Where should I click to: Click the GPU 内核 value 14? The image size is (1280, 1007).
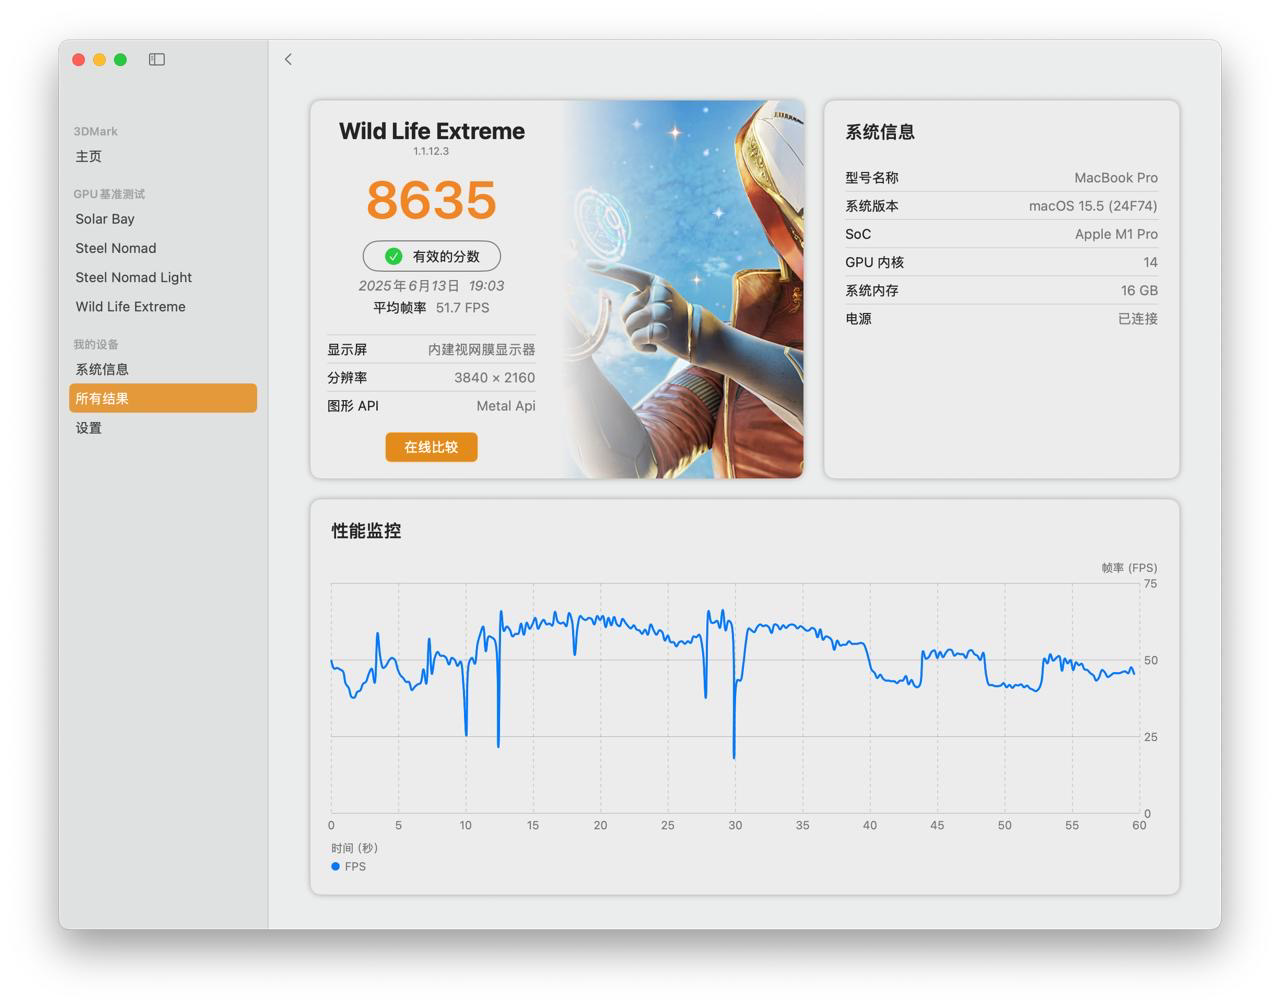pyautogui.click(x=1150, y=262)
